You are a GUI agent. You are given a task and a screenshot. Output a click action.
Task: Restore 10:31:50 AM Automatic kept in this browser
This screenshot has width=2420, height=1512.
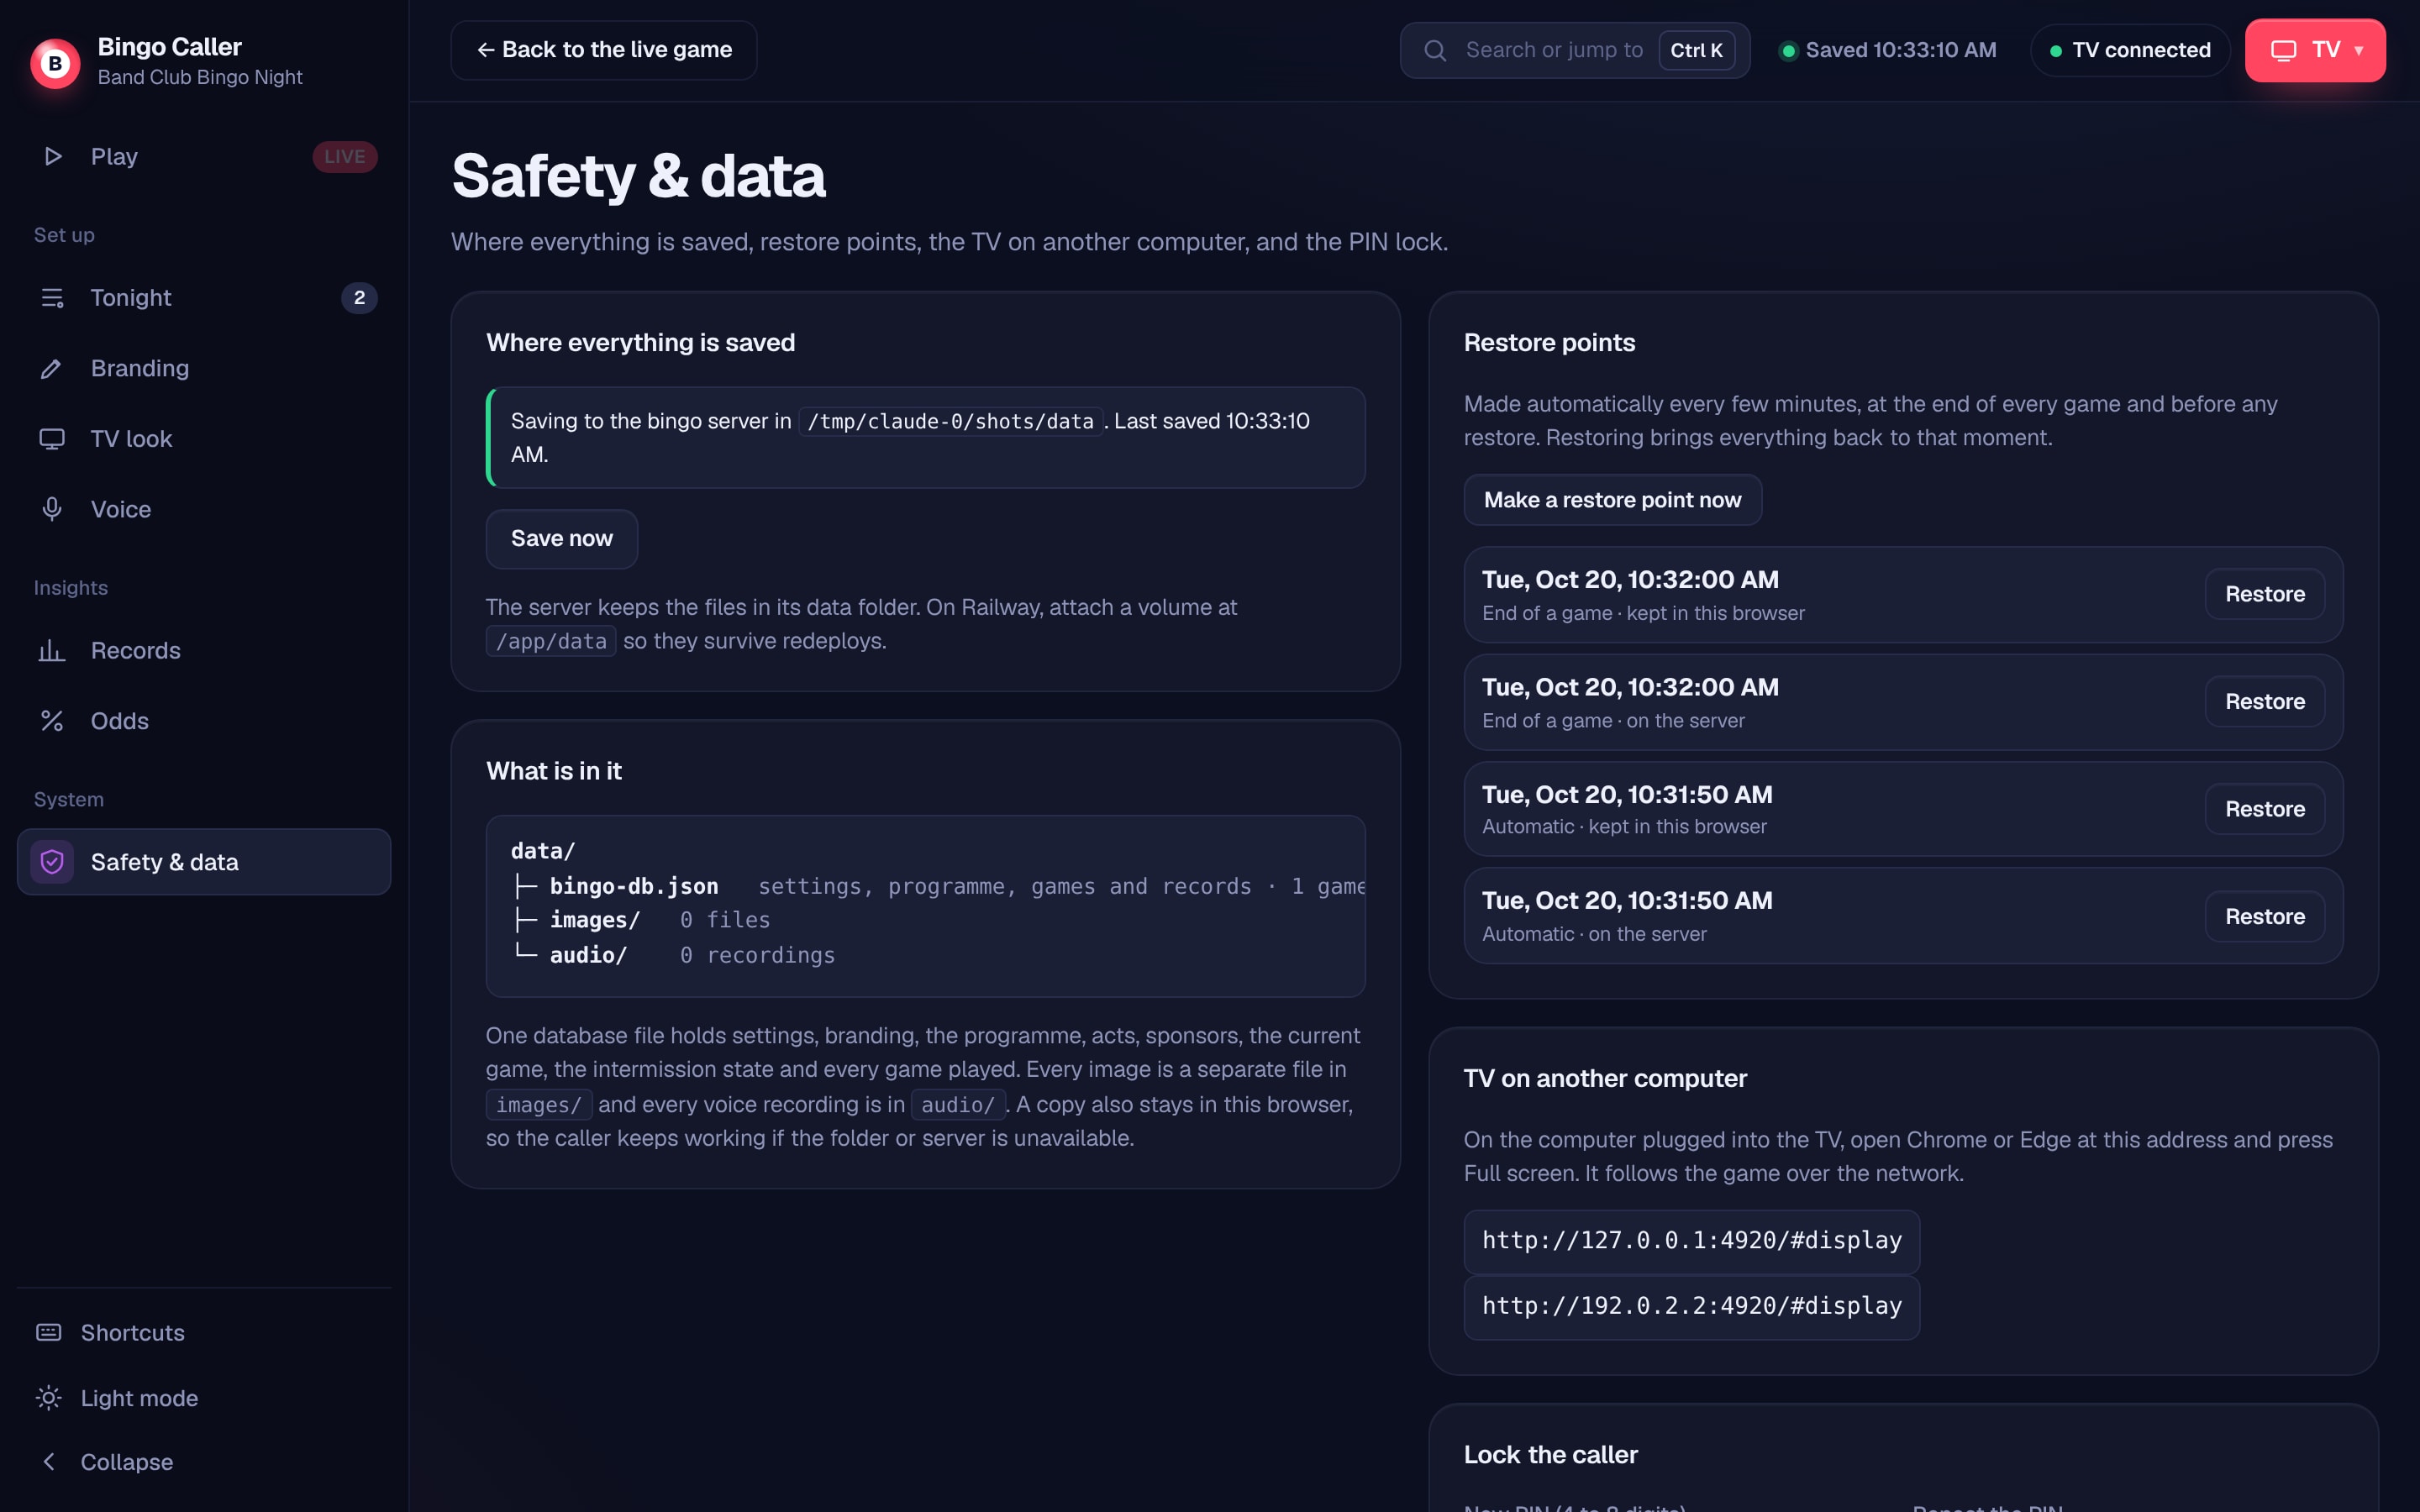2265,809
